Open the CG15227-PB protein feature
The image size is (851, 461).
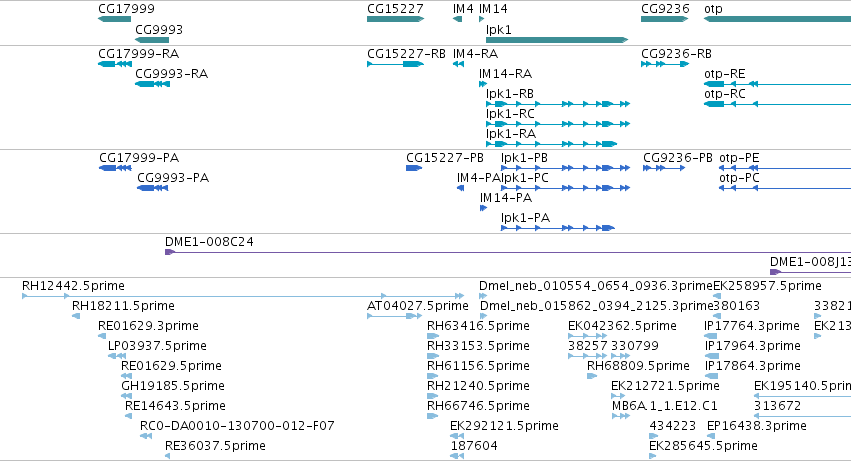click(x=414, y=168)
